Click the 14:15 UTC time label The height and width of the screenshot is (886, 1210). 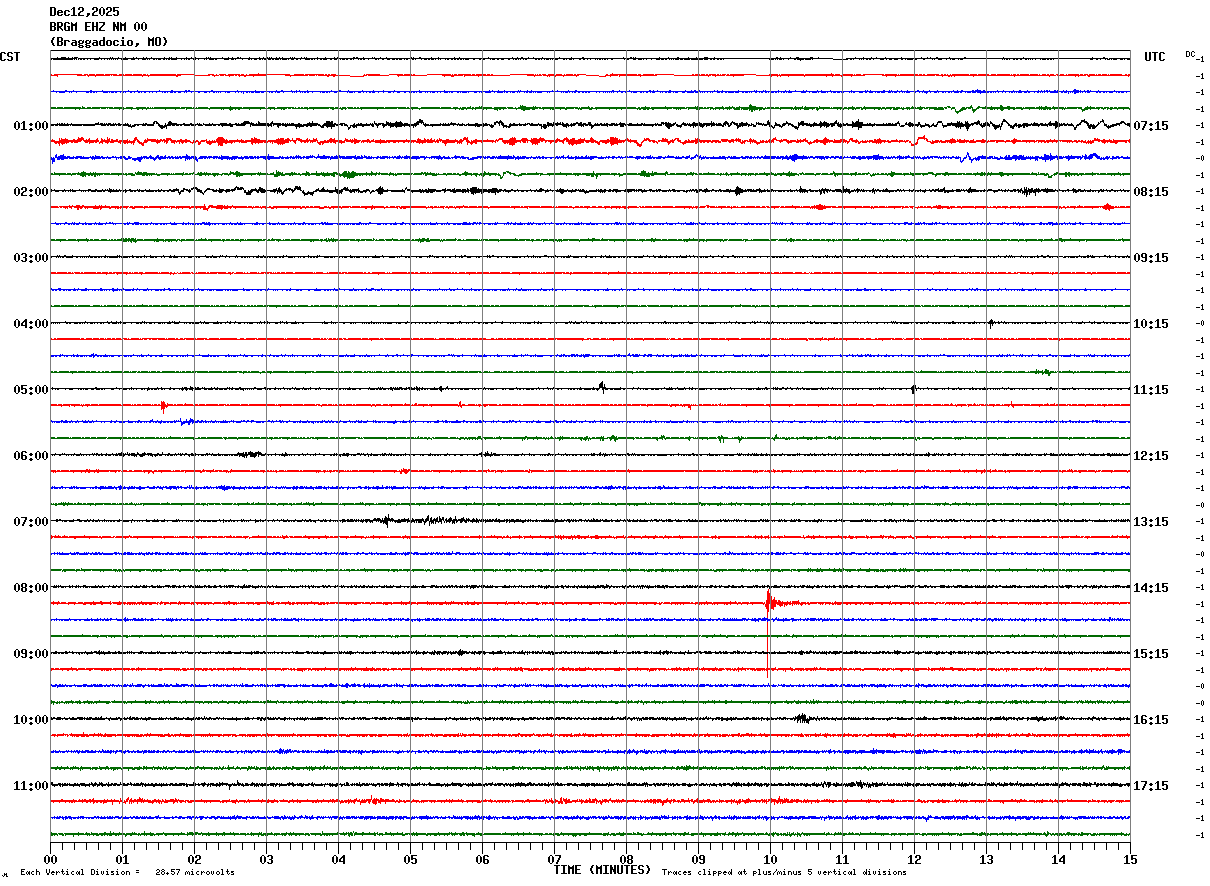(x=1151, y=588)
